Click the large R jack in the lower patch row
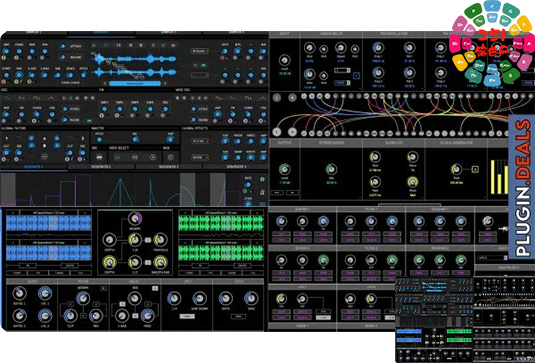Screen dimensions: 535x363 pyautogui.click(x=292, y=132)
